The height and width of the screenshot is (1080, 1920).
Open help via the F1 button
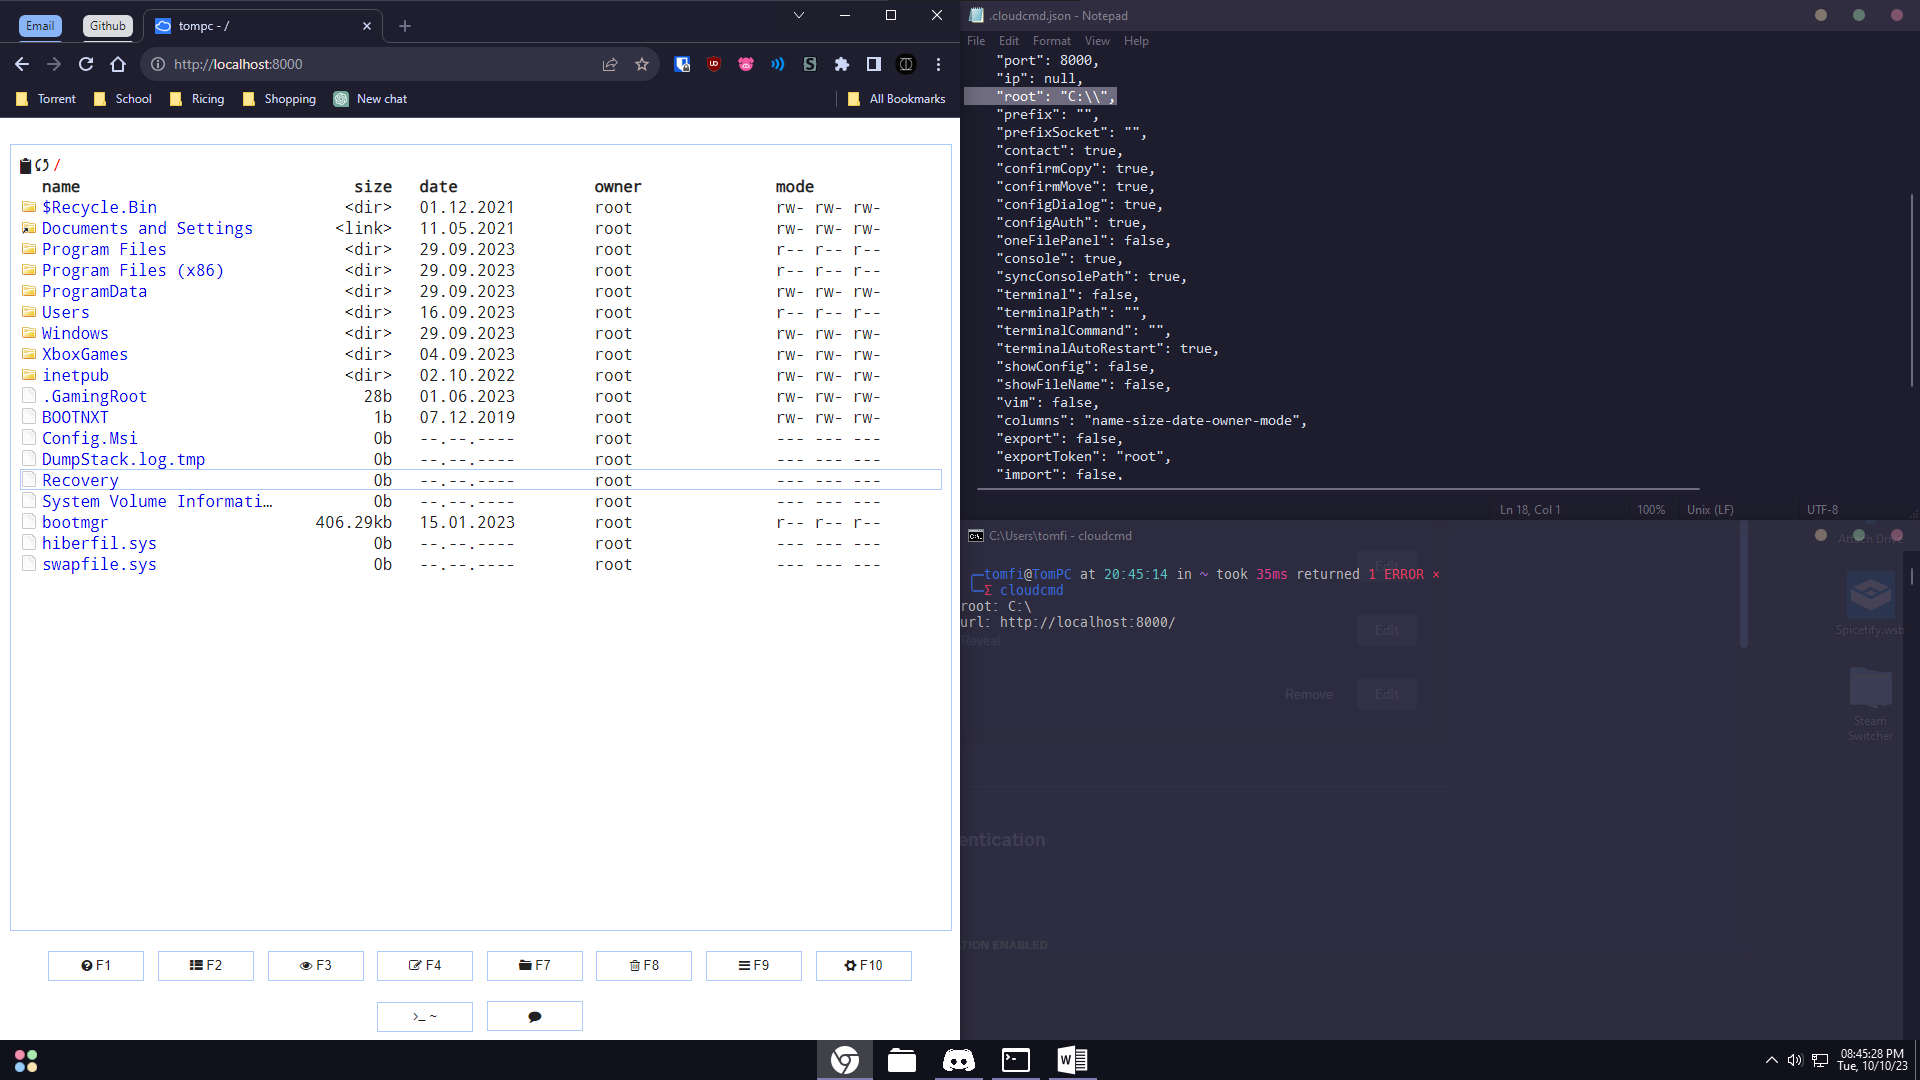click(x=95, y=965)
